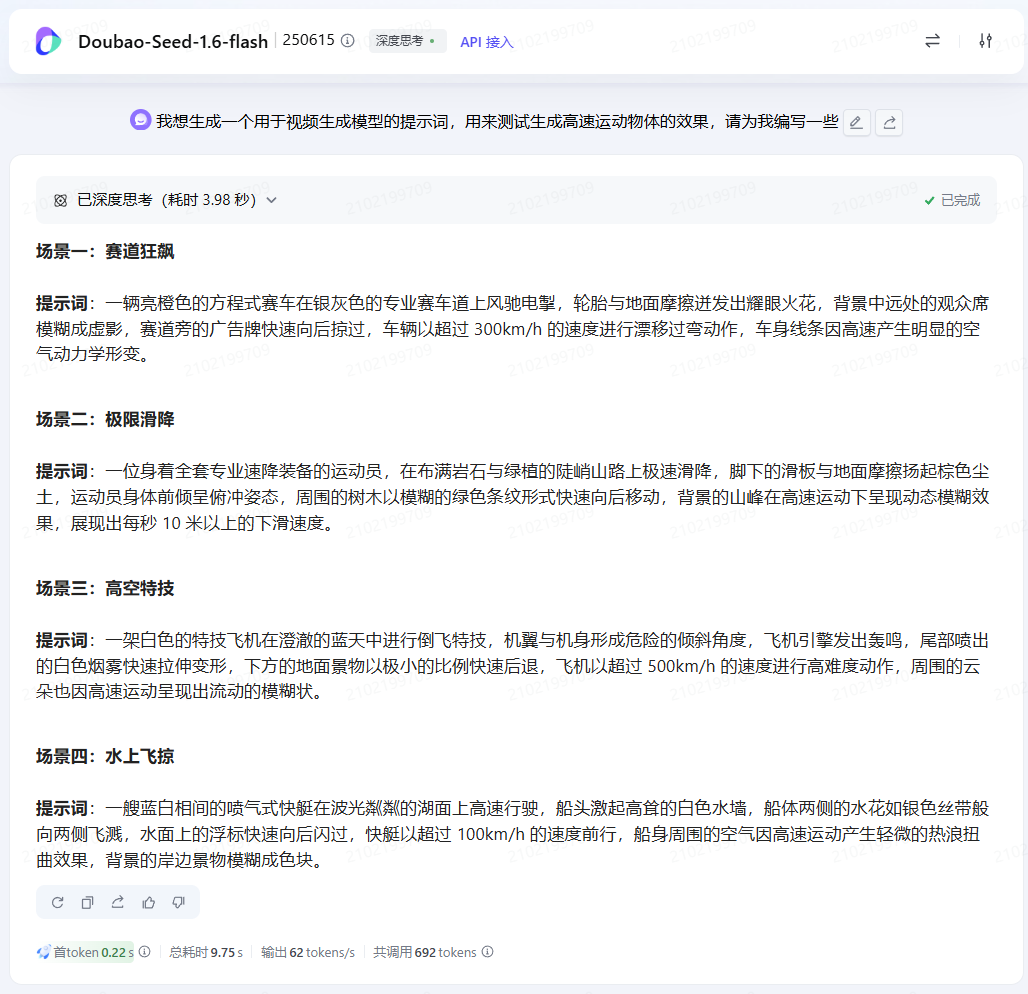Image resolution: width=1028 pixels, height=994 pixels.
Task: Share the response via arrow icon
Action: click(x=118, y=903)
